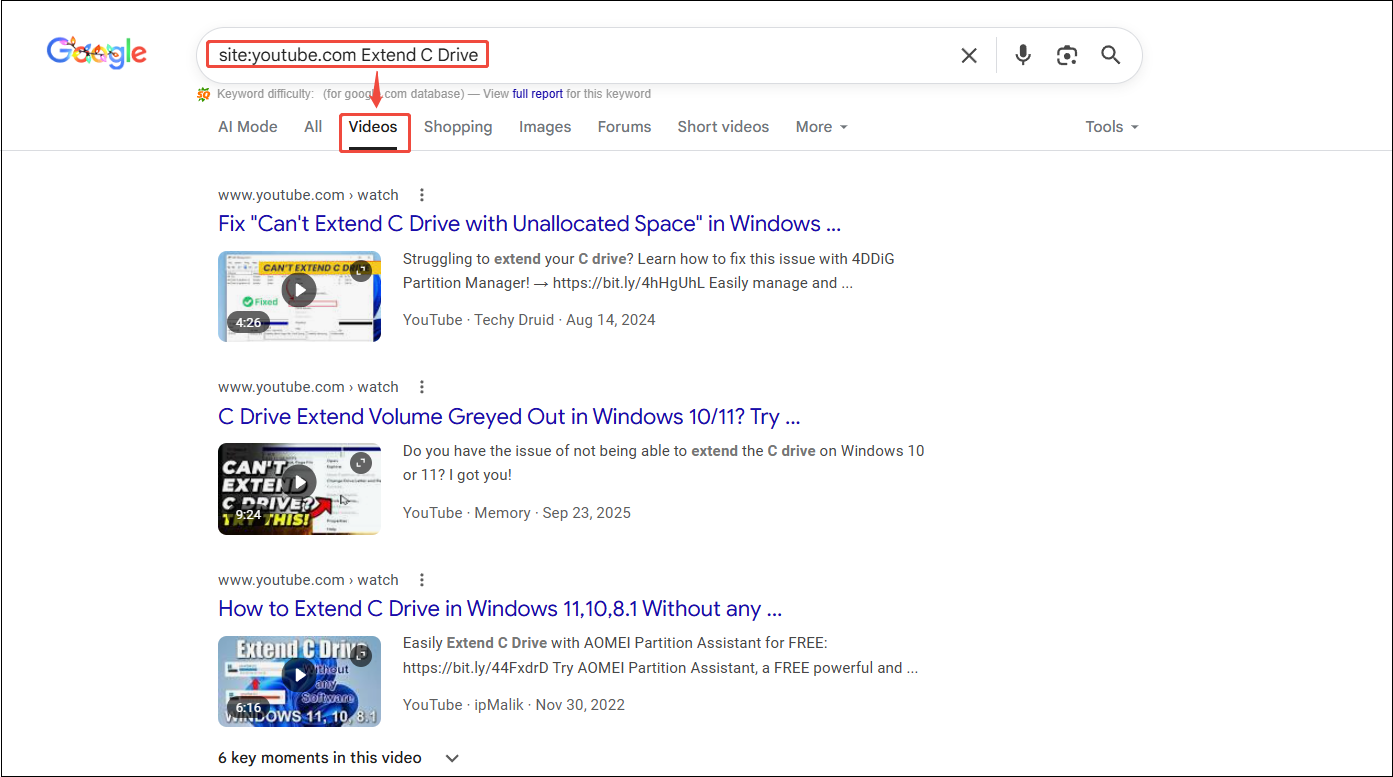This screenshot has height=777, width=1393.
Task: Open the Shopping results tab
Action: tap(457, 126)
